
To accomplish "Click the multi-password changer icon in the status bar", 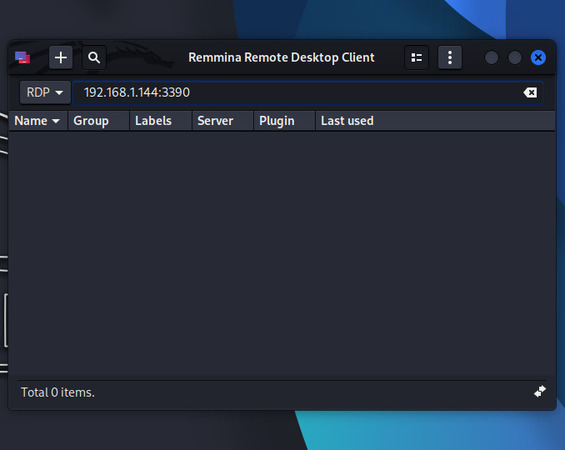I will 540,391.
